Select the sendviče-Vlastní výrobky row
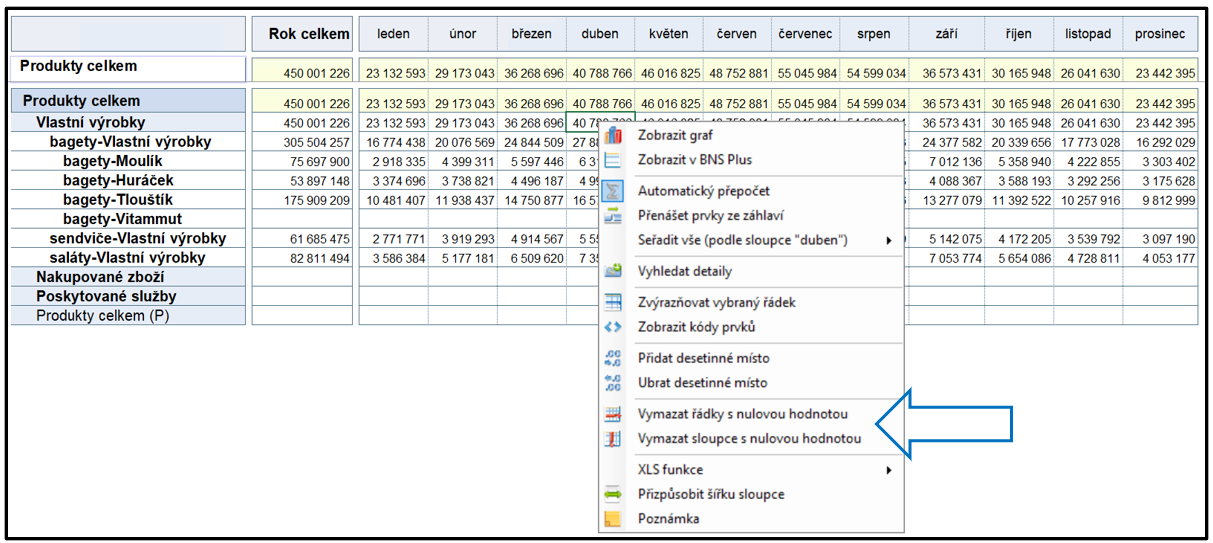 pyautogui.click(x=129, y=238)
